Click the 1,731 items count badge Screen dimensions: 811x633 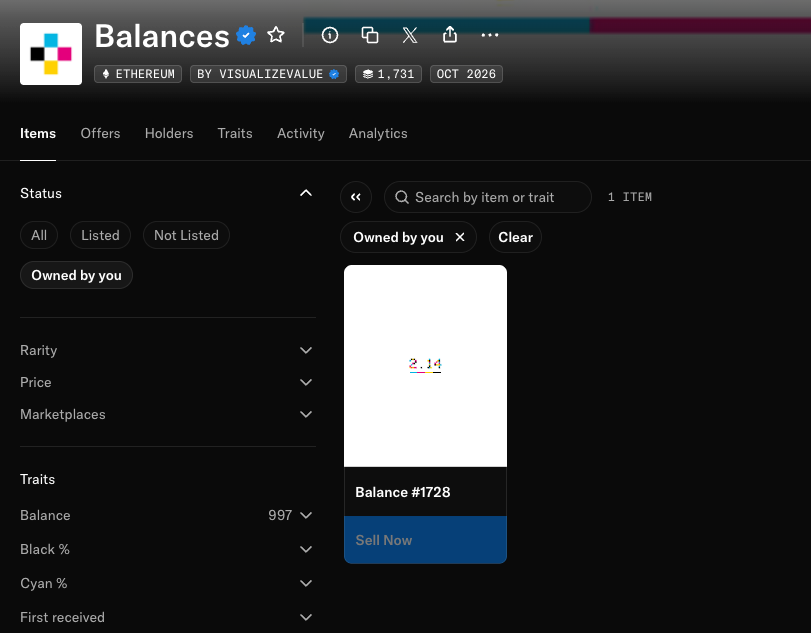click(x=388, y=74)
